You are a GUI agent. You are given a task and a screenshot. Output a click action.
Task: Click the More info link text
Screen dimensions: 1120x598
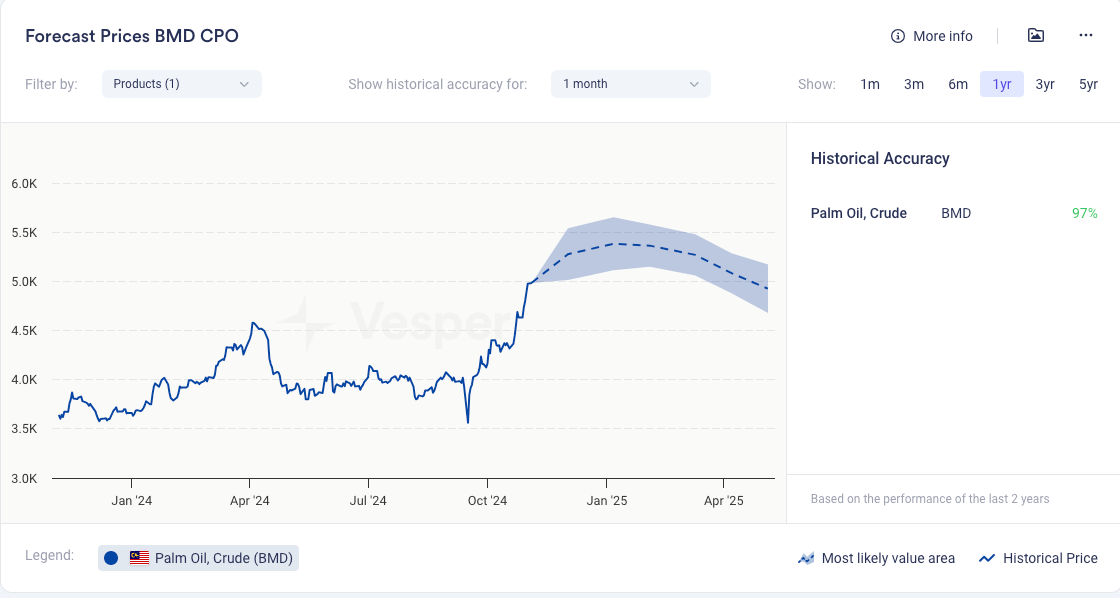coord(943,36)
